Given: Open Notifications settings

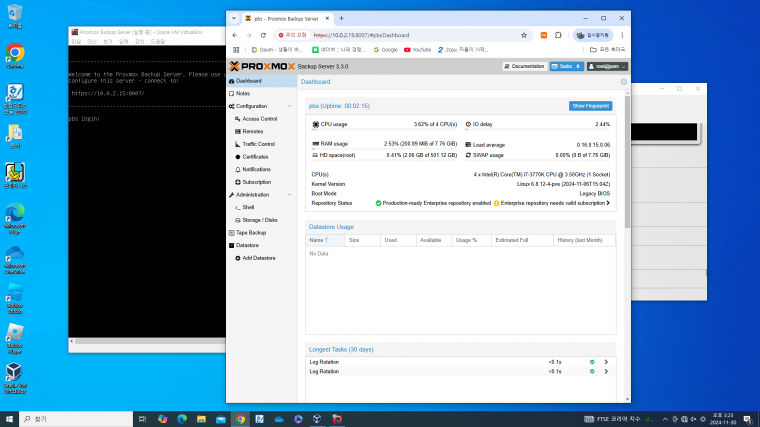Looking at the screenshot, I should click(256, 169).
